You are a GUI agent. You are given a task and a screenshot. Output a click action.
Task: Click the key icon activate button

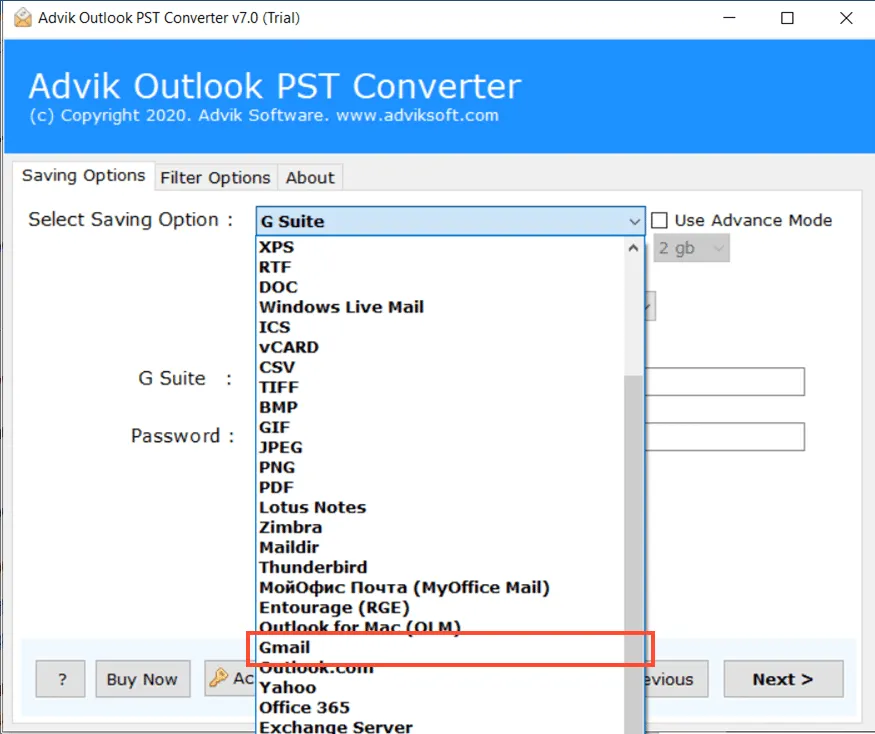click(x=230, y=678)
